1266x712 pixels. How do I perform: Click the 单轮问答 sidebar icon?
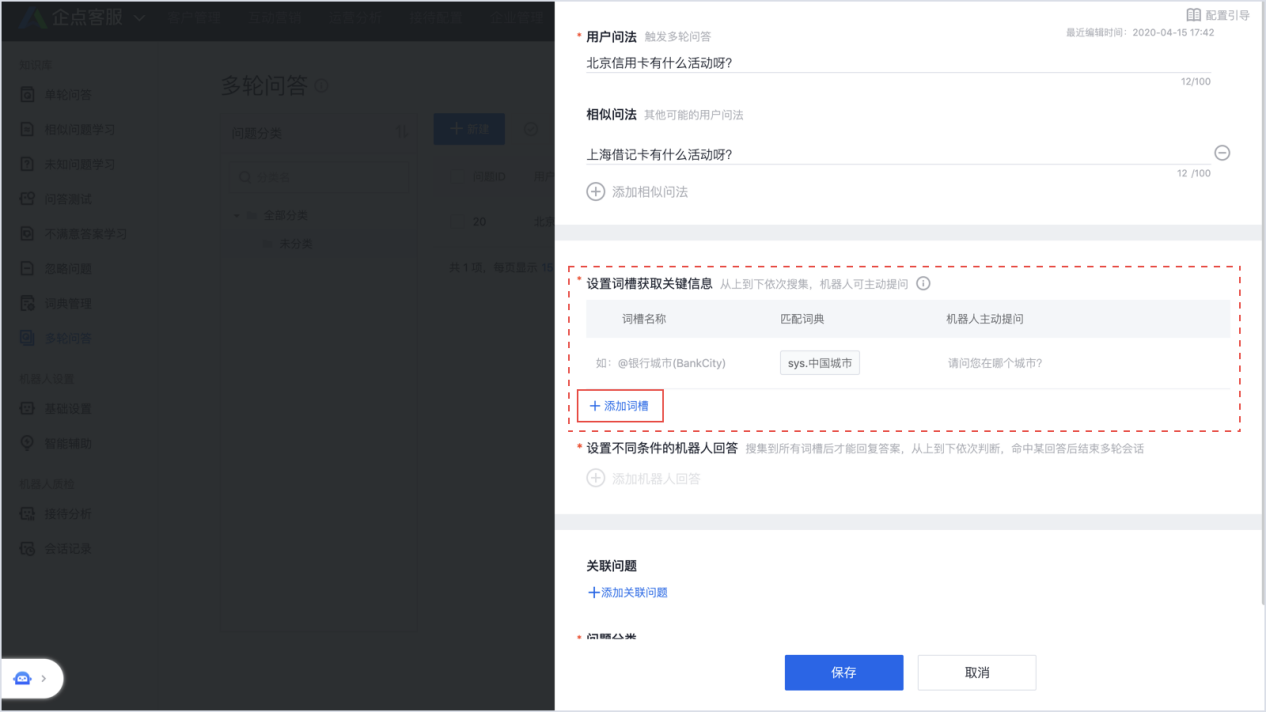point(28,95)
